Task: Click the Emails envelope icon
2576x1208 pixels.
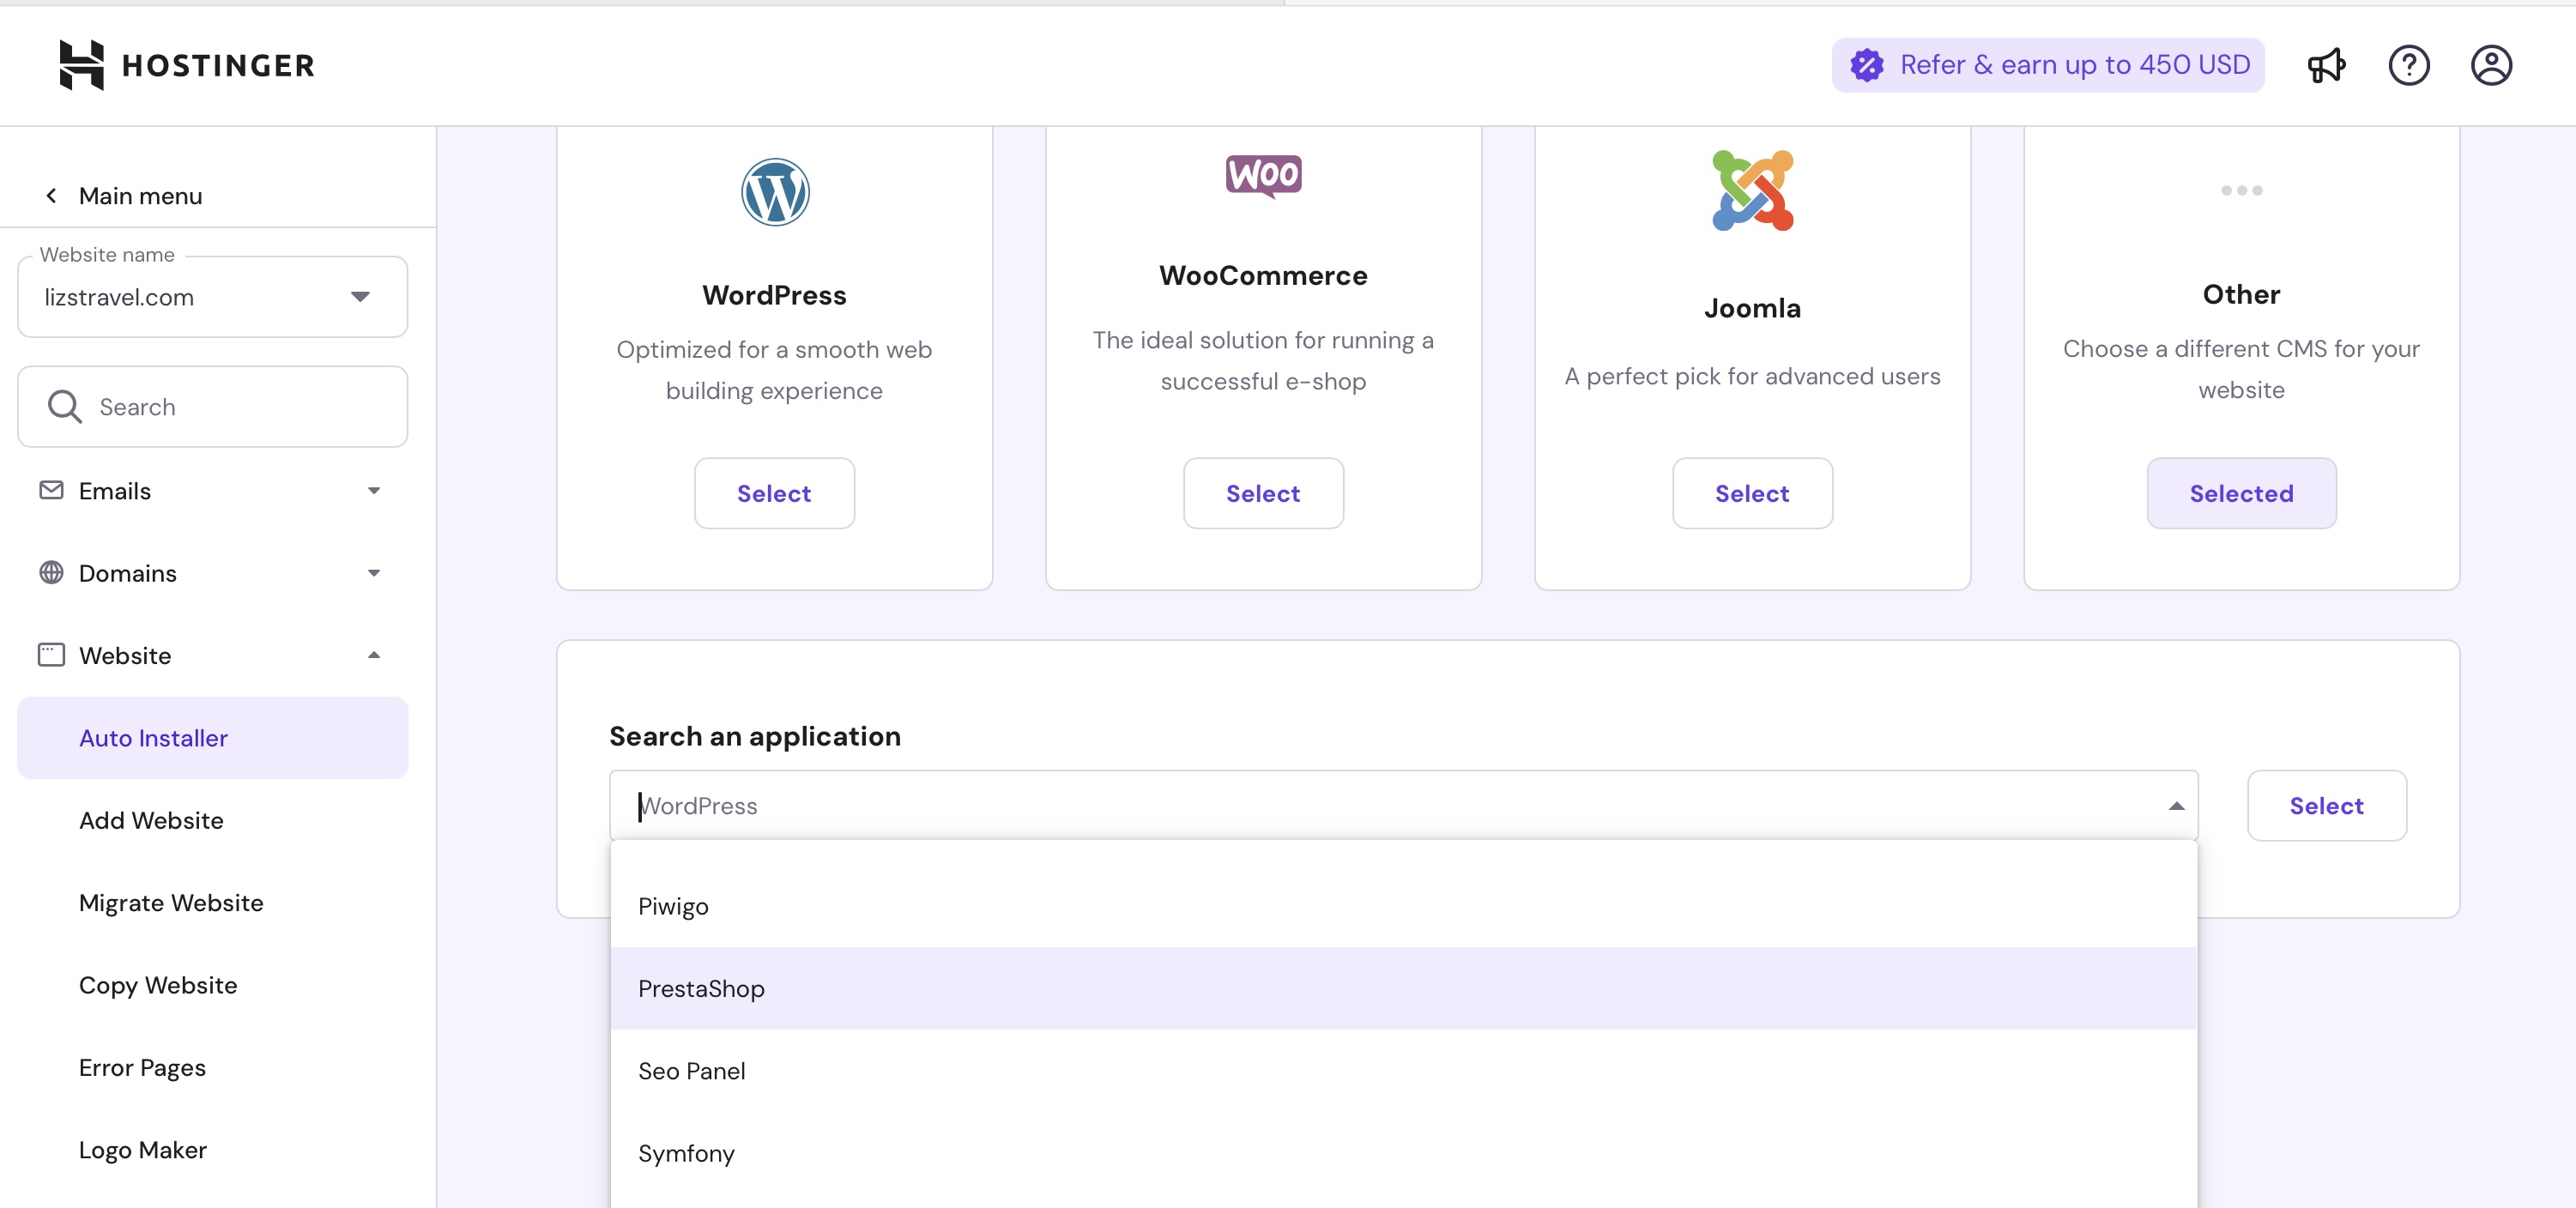Action: [51, 490]
